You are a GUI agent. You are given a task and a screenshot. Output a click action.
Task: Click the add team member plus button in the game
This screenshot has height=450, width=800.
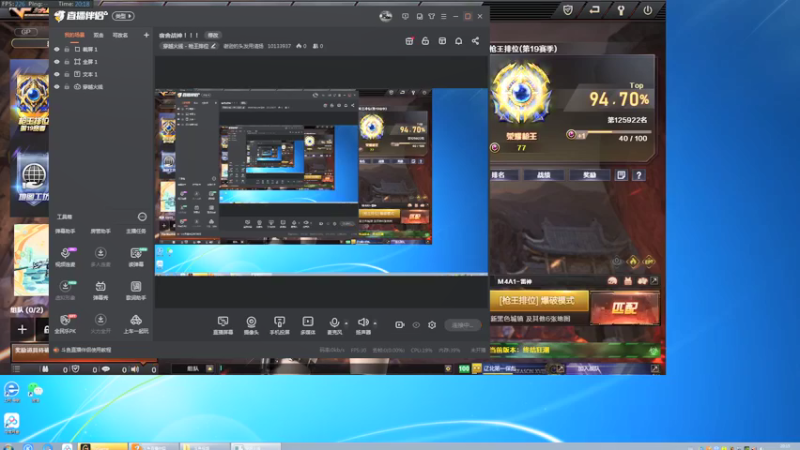(x=22, y=330)
